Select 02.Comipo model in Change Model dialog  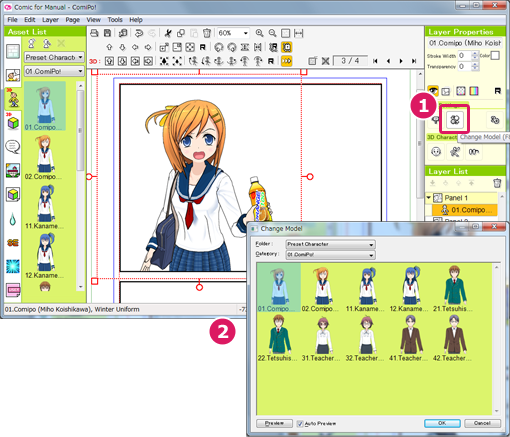pyautogui.click(x=322, y=289)
